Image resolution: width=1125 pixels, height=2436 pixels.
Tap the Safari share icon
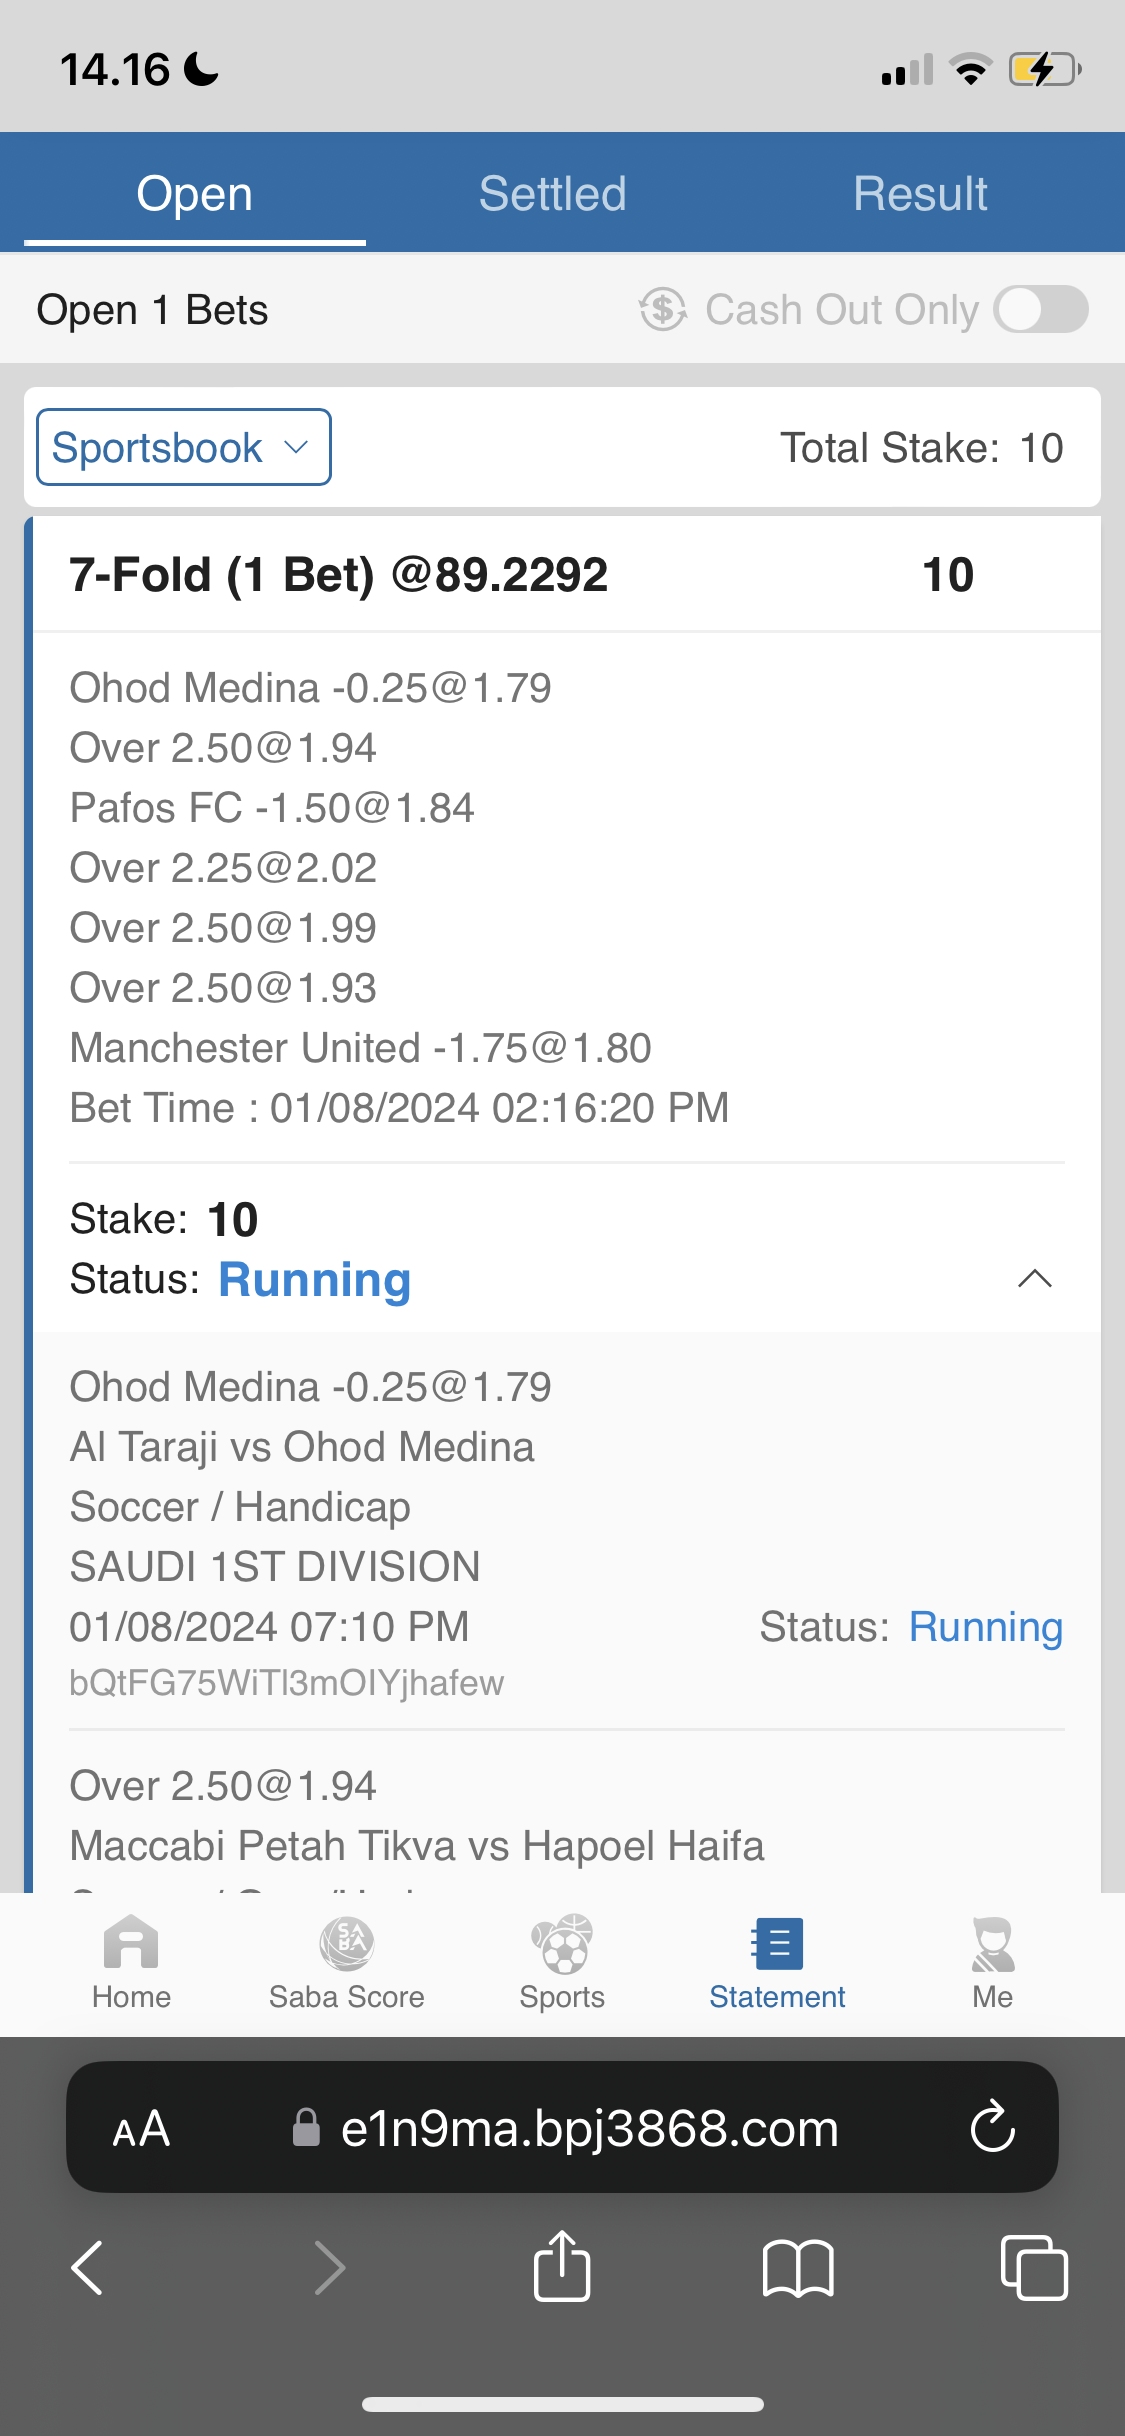point(562,2267)
